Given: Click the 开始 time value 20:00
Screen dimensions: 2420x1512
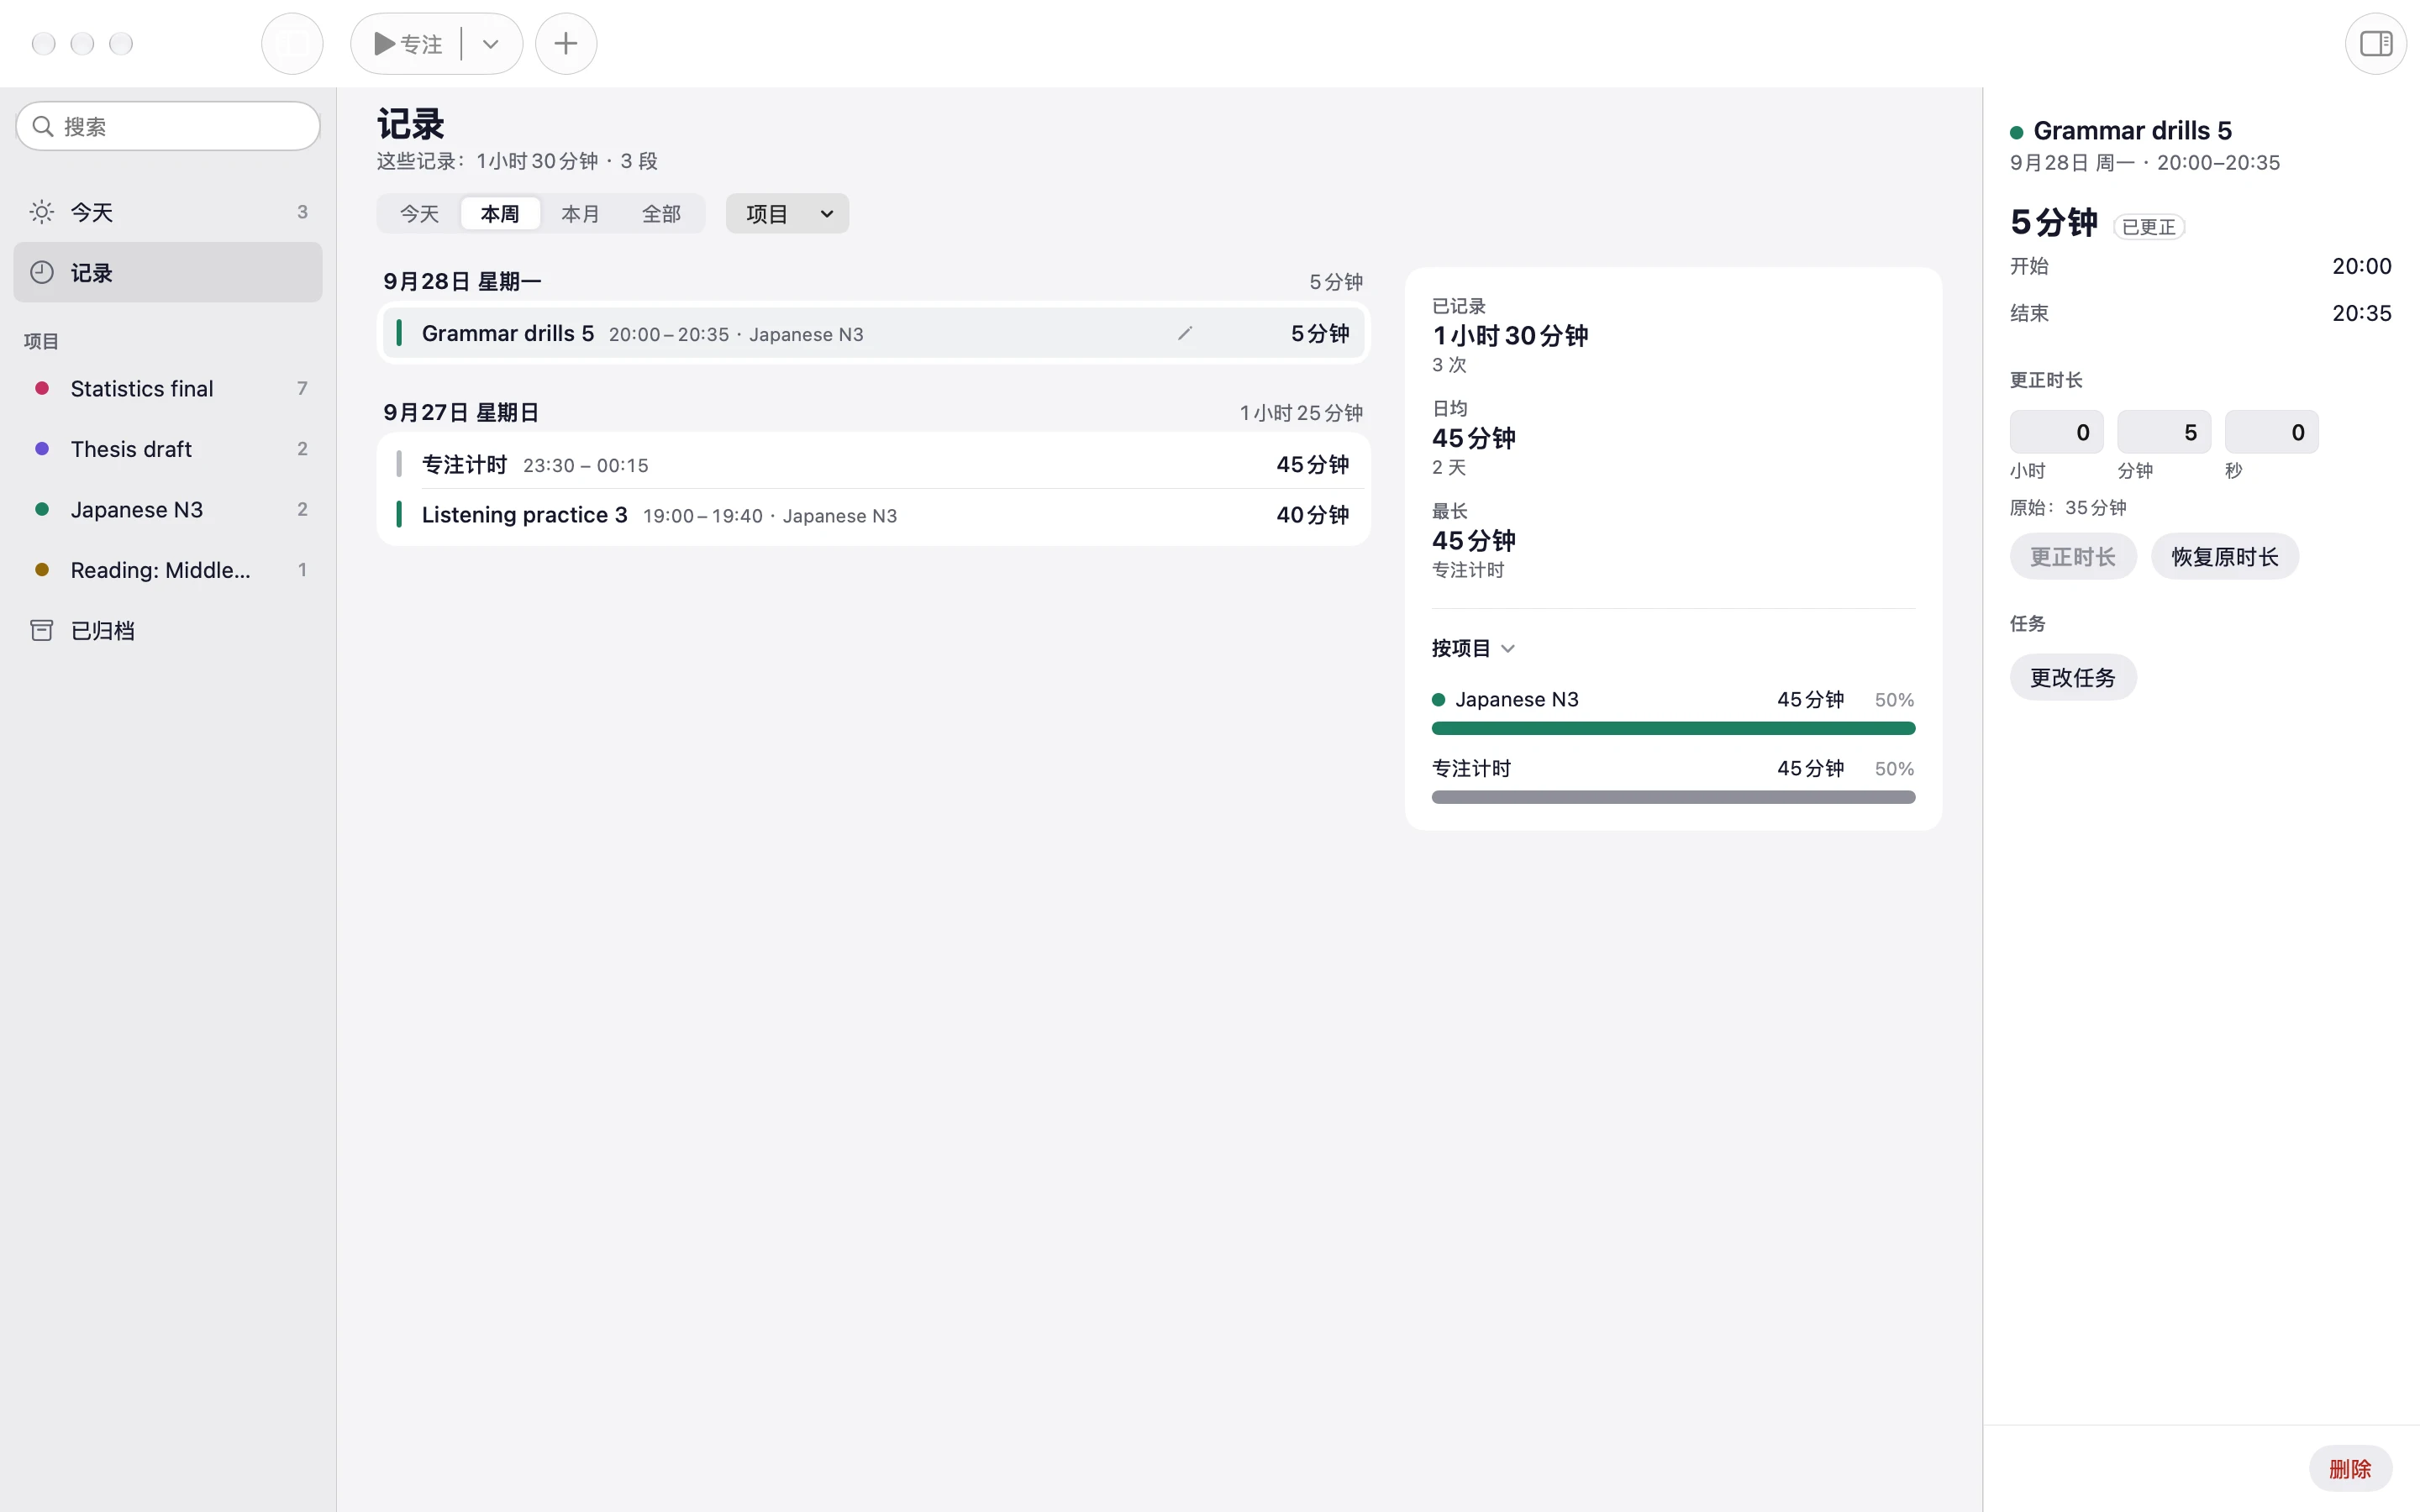Looking at the screenshot, I should 2361,266.
